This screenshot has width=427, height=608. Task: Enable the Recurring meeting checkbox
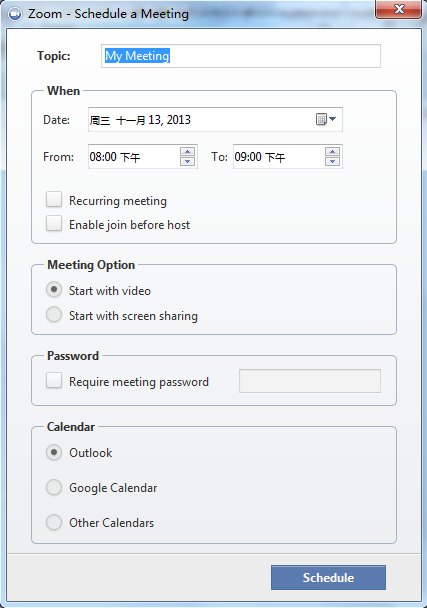click(x=54, y=200)
